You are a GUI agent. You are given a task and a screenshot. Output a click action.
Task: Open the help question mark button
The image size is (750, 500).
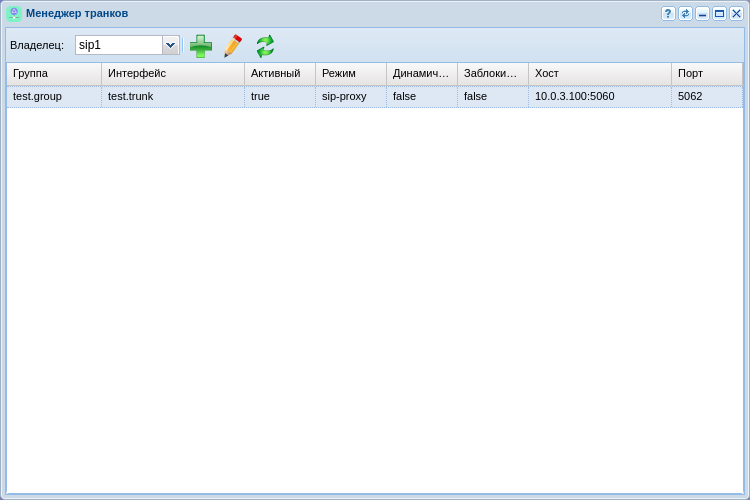point(668,13)
